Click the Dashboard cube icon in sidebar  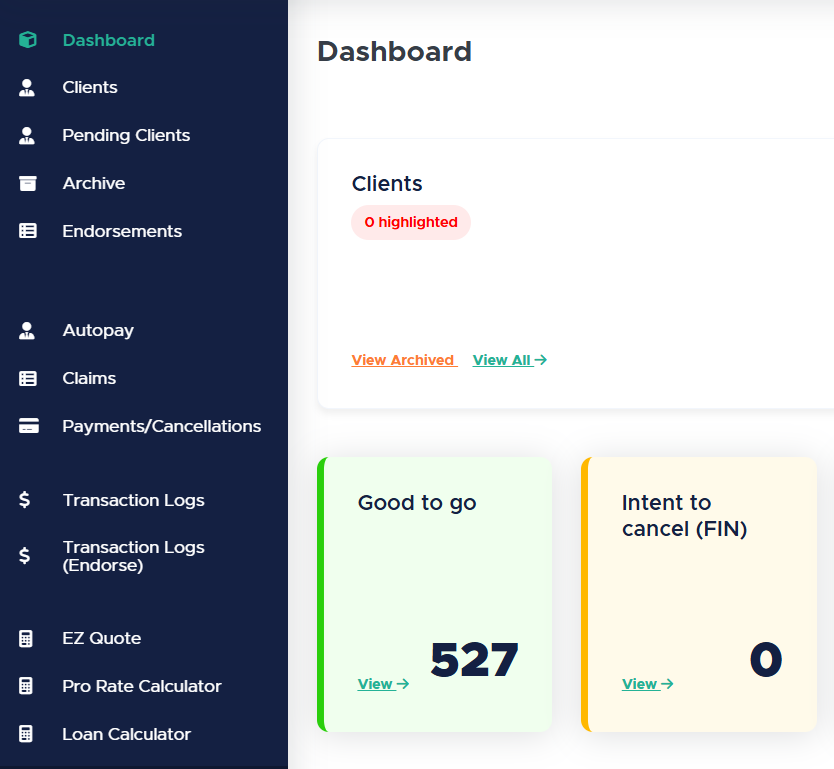(28, 40)
